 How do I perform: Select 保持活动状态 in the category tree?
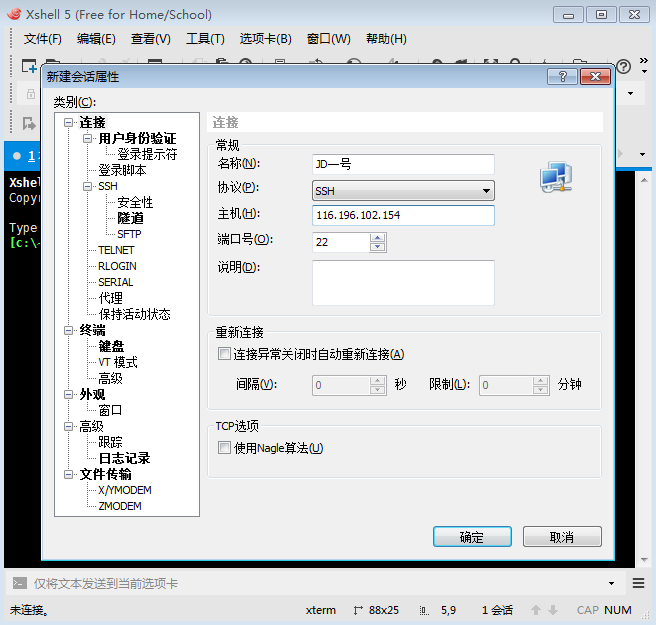134,314
